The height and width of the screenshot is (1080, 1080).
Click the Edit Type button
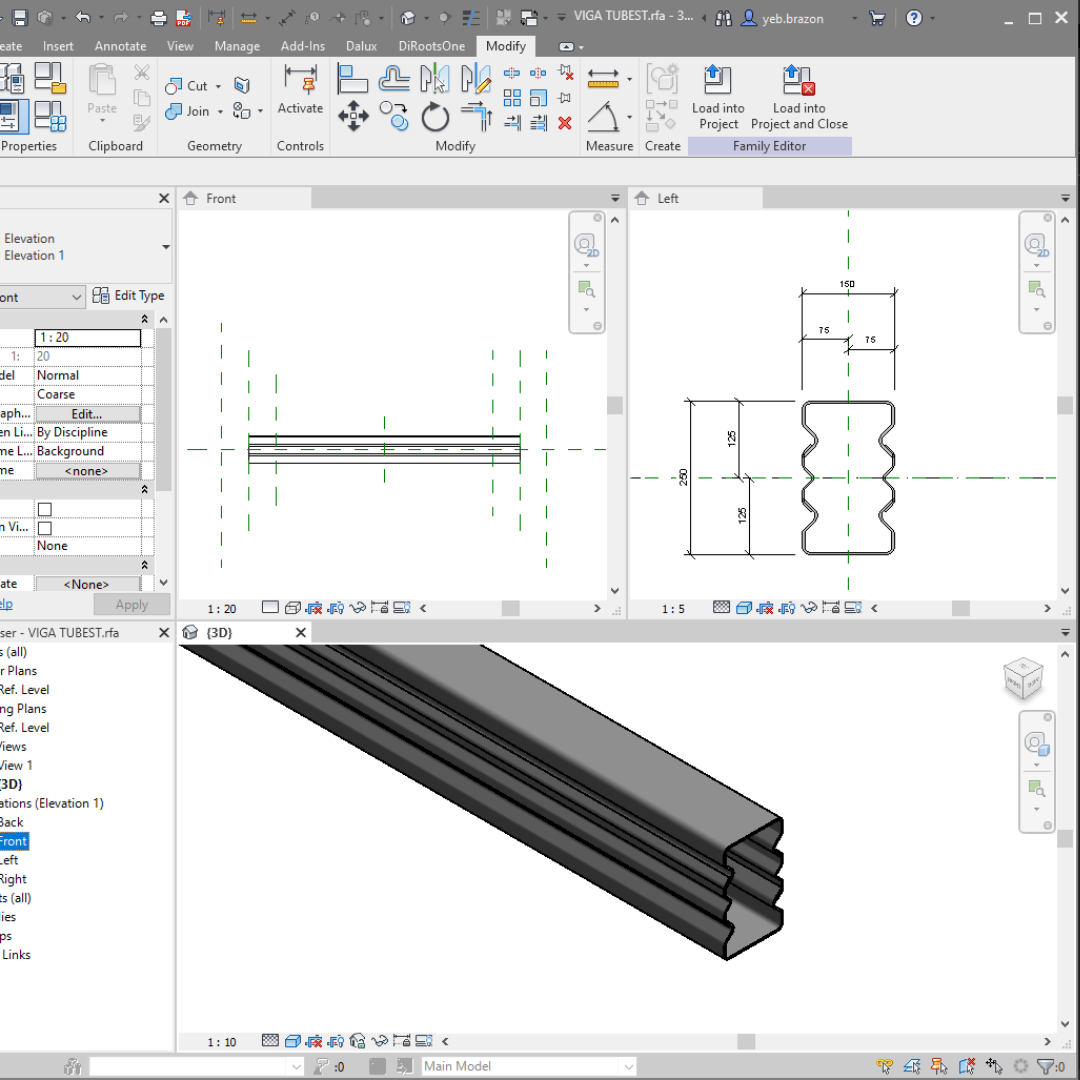click(128, 296)
